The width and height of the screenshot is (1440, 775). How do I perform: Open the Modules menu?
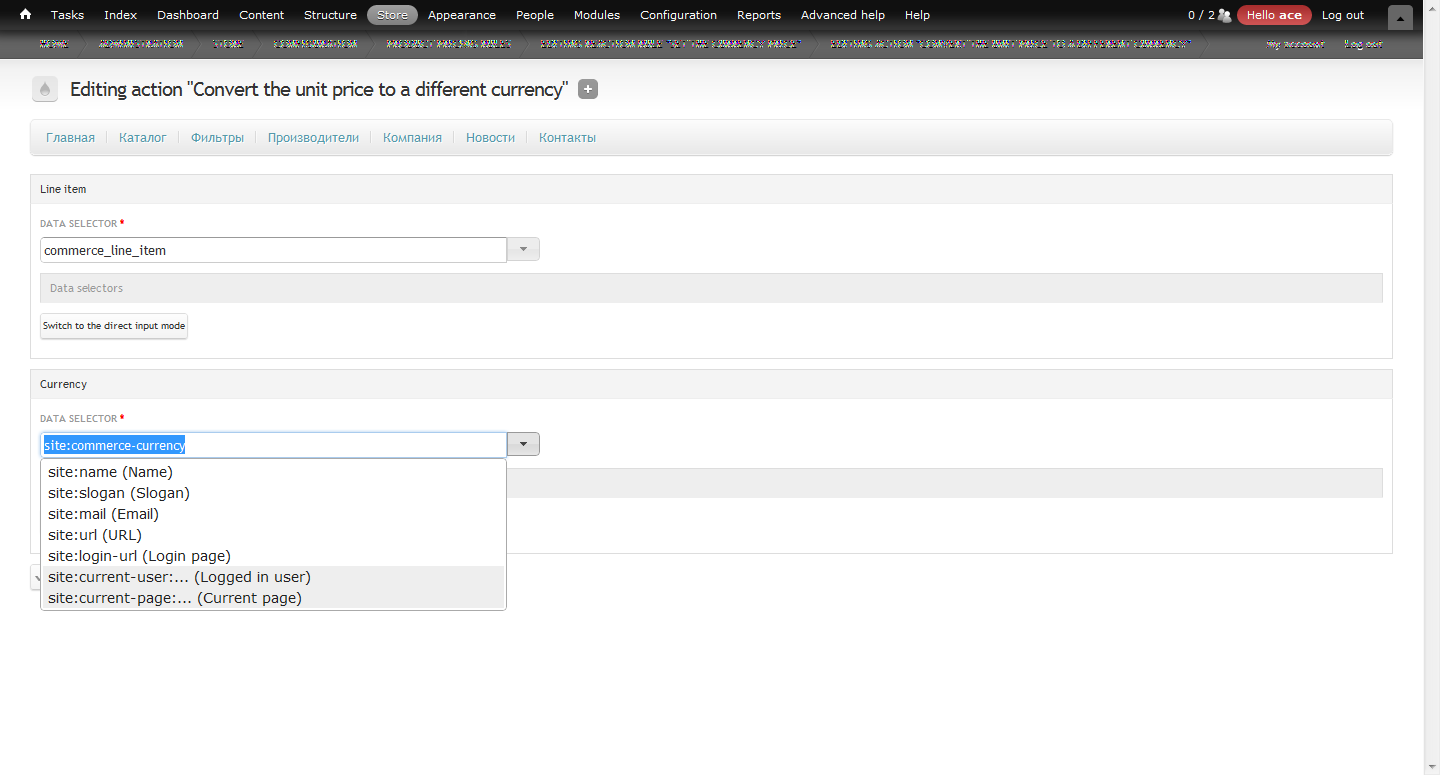596,14
